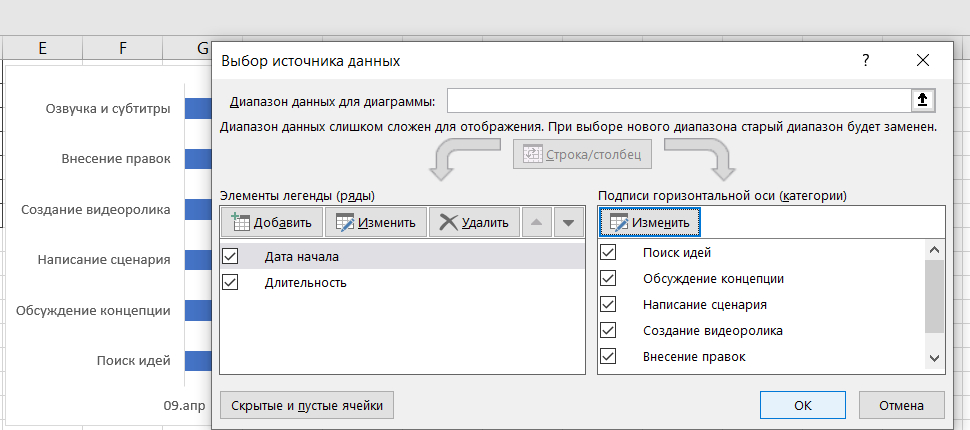970x430 pixels.
Task: Open the dialog help question mark
Action: 866,61
